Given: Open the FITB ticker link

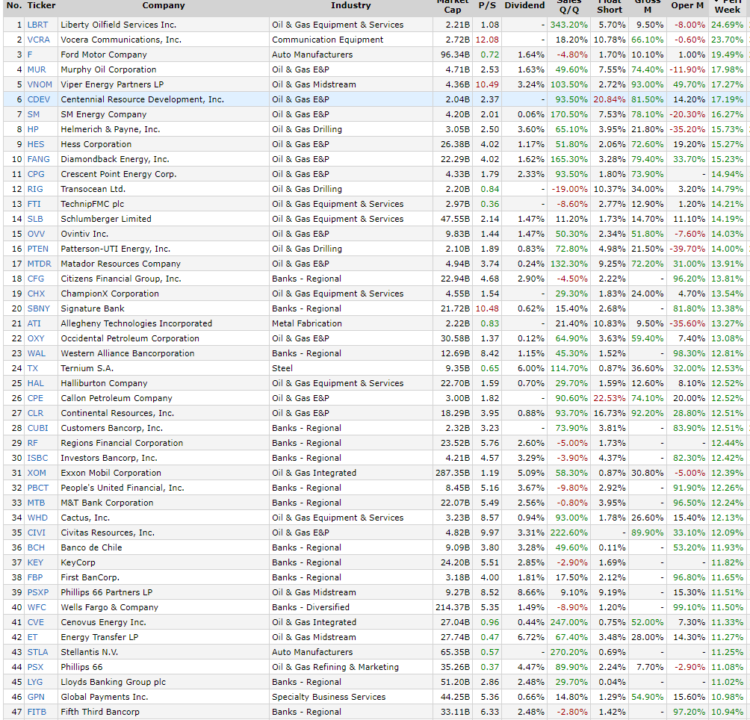Looking at the screenshot, I should coord(37,712).
